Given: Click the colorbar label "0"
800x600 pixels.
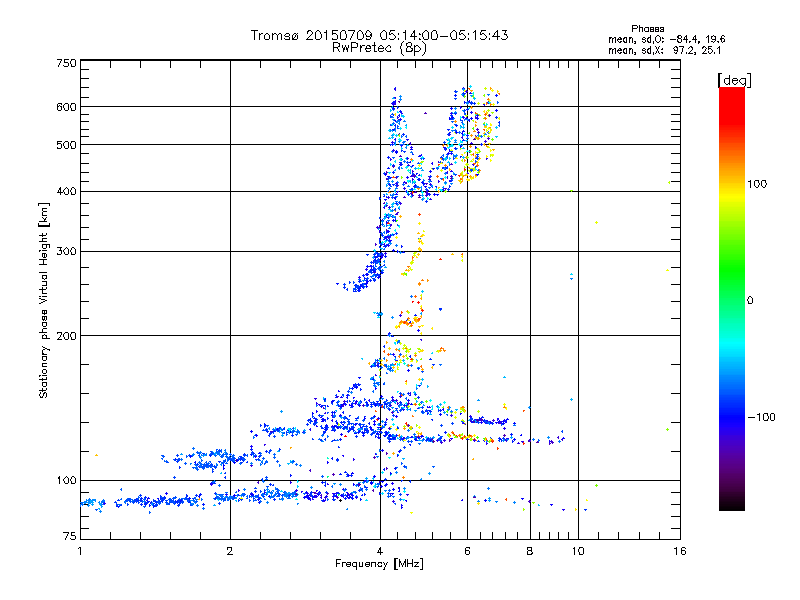Looking at the screenshot, I should 750,301.
